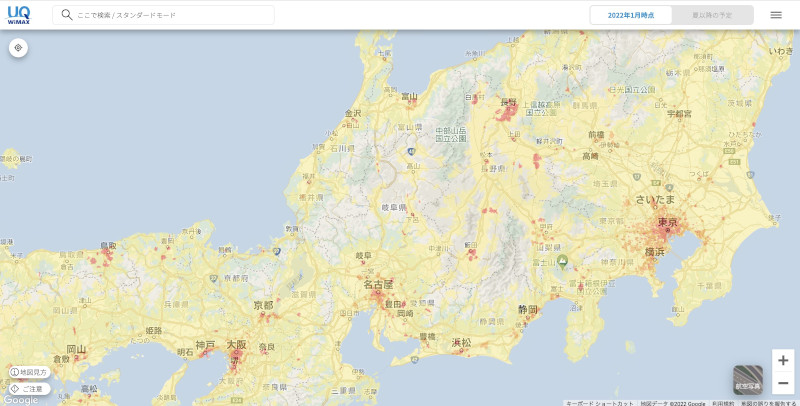Image resolution: width=800 pixels, height=406 pixels.
Task: Open the hamburger menu
Action: coord(776,15)
